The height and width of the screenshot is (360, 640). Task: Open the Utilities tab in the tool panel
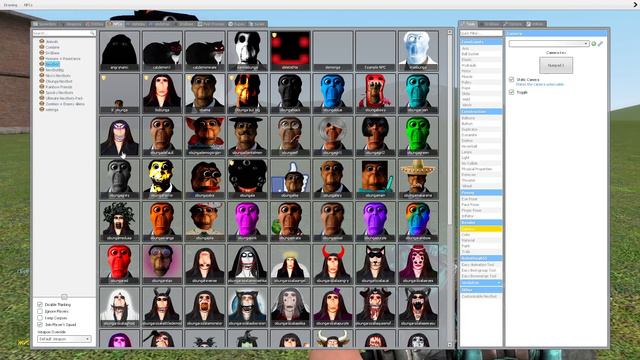[x=536, y=24]
